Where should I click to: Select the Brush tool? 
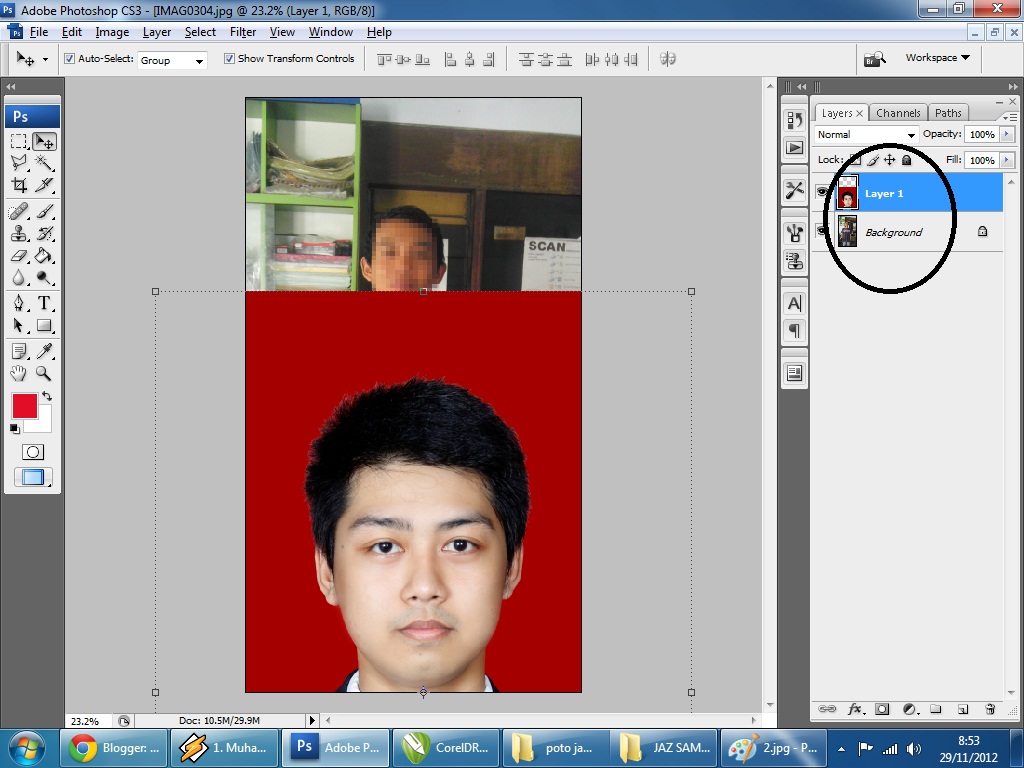44,212
